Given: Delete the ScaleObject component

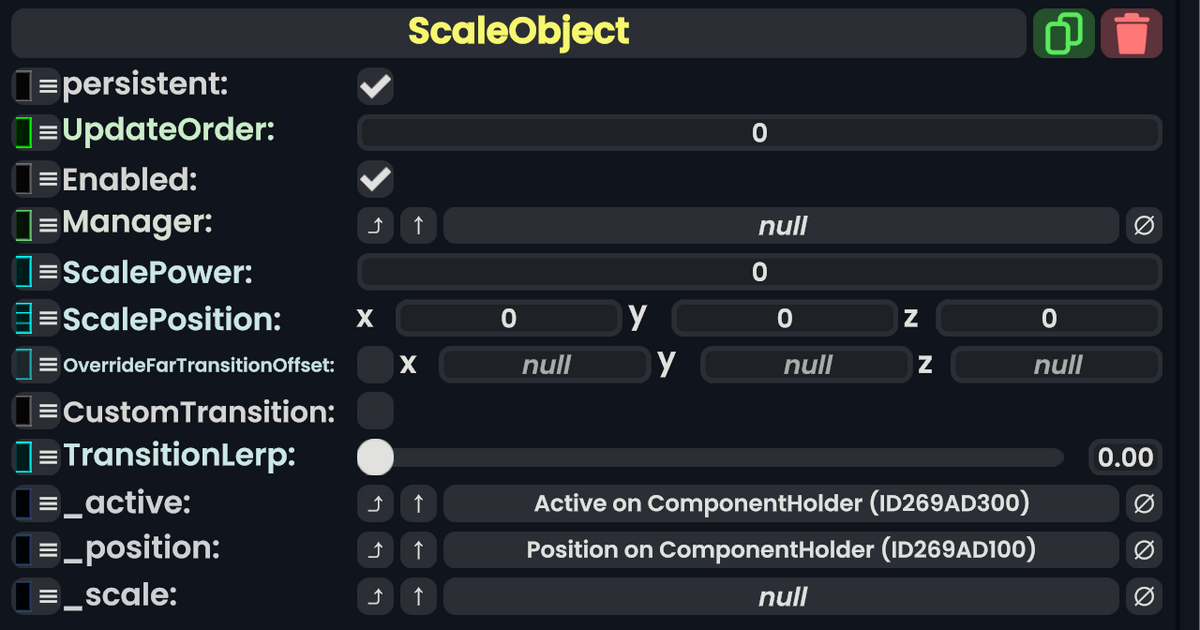Looking at the screenshot, I should click(1131, 32).
